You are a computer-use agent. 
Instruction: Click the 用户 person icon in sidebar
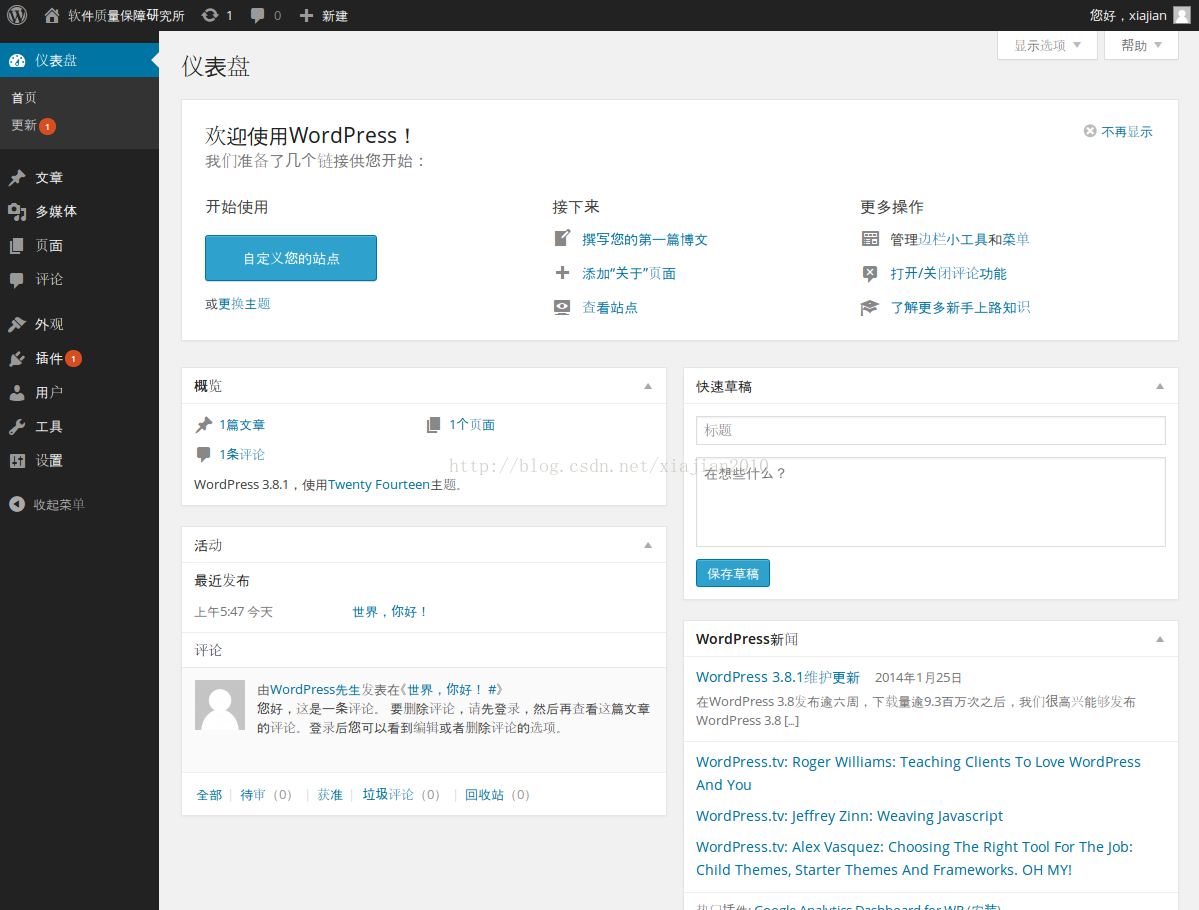pos(17,393)
